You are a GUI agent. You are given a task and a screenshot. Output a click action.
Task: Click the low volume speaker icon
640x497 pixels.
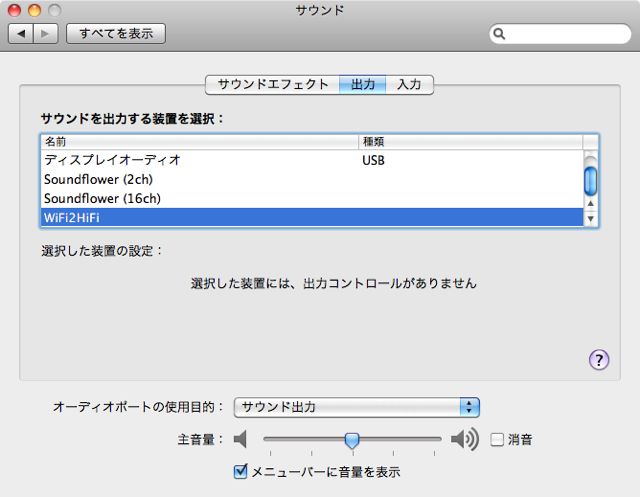(x=240, y=439)
